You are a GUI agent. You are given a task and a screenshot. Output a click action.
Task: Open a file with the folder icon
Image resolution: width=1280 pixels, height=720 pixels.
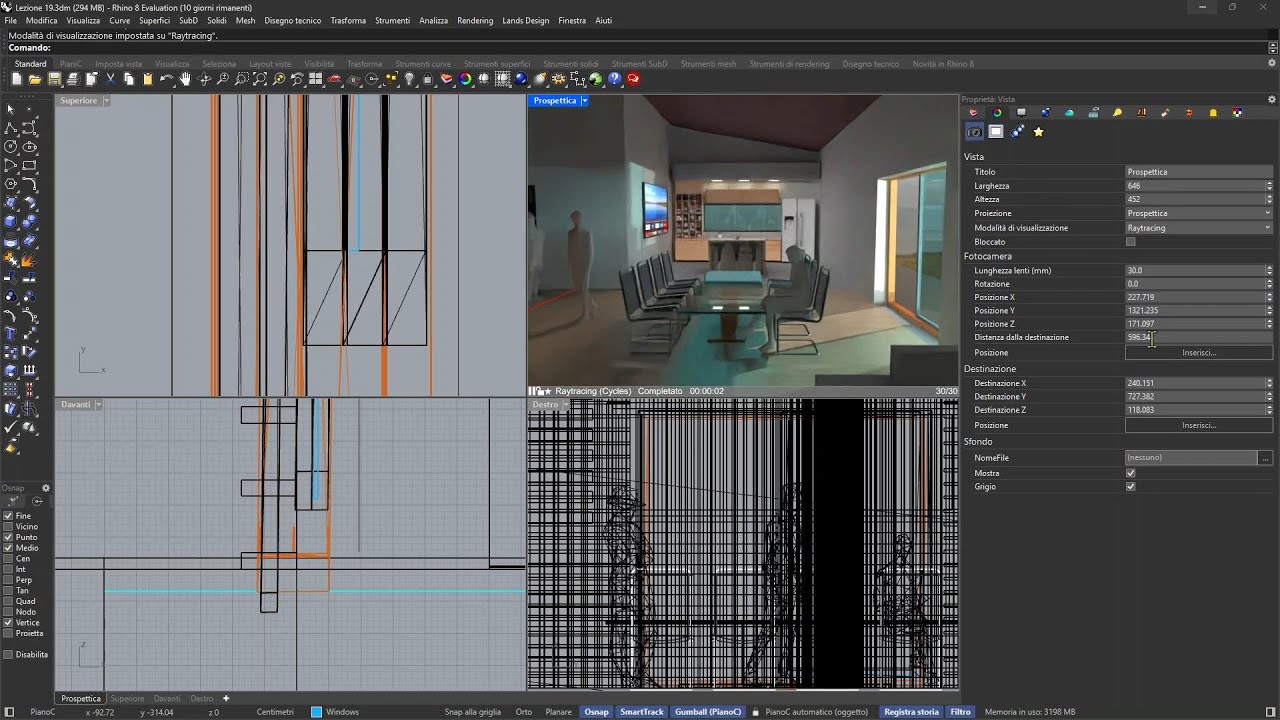pos(35,79)
